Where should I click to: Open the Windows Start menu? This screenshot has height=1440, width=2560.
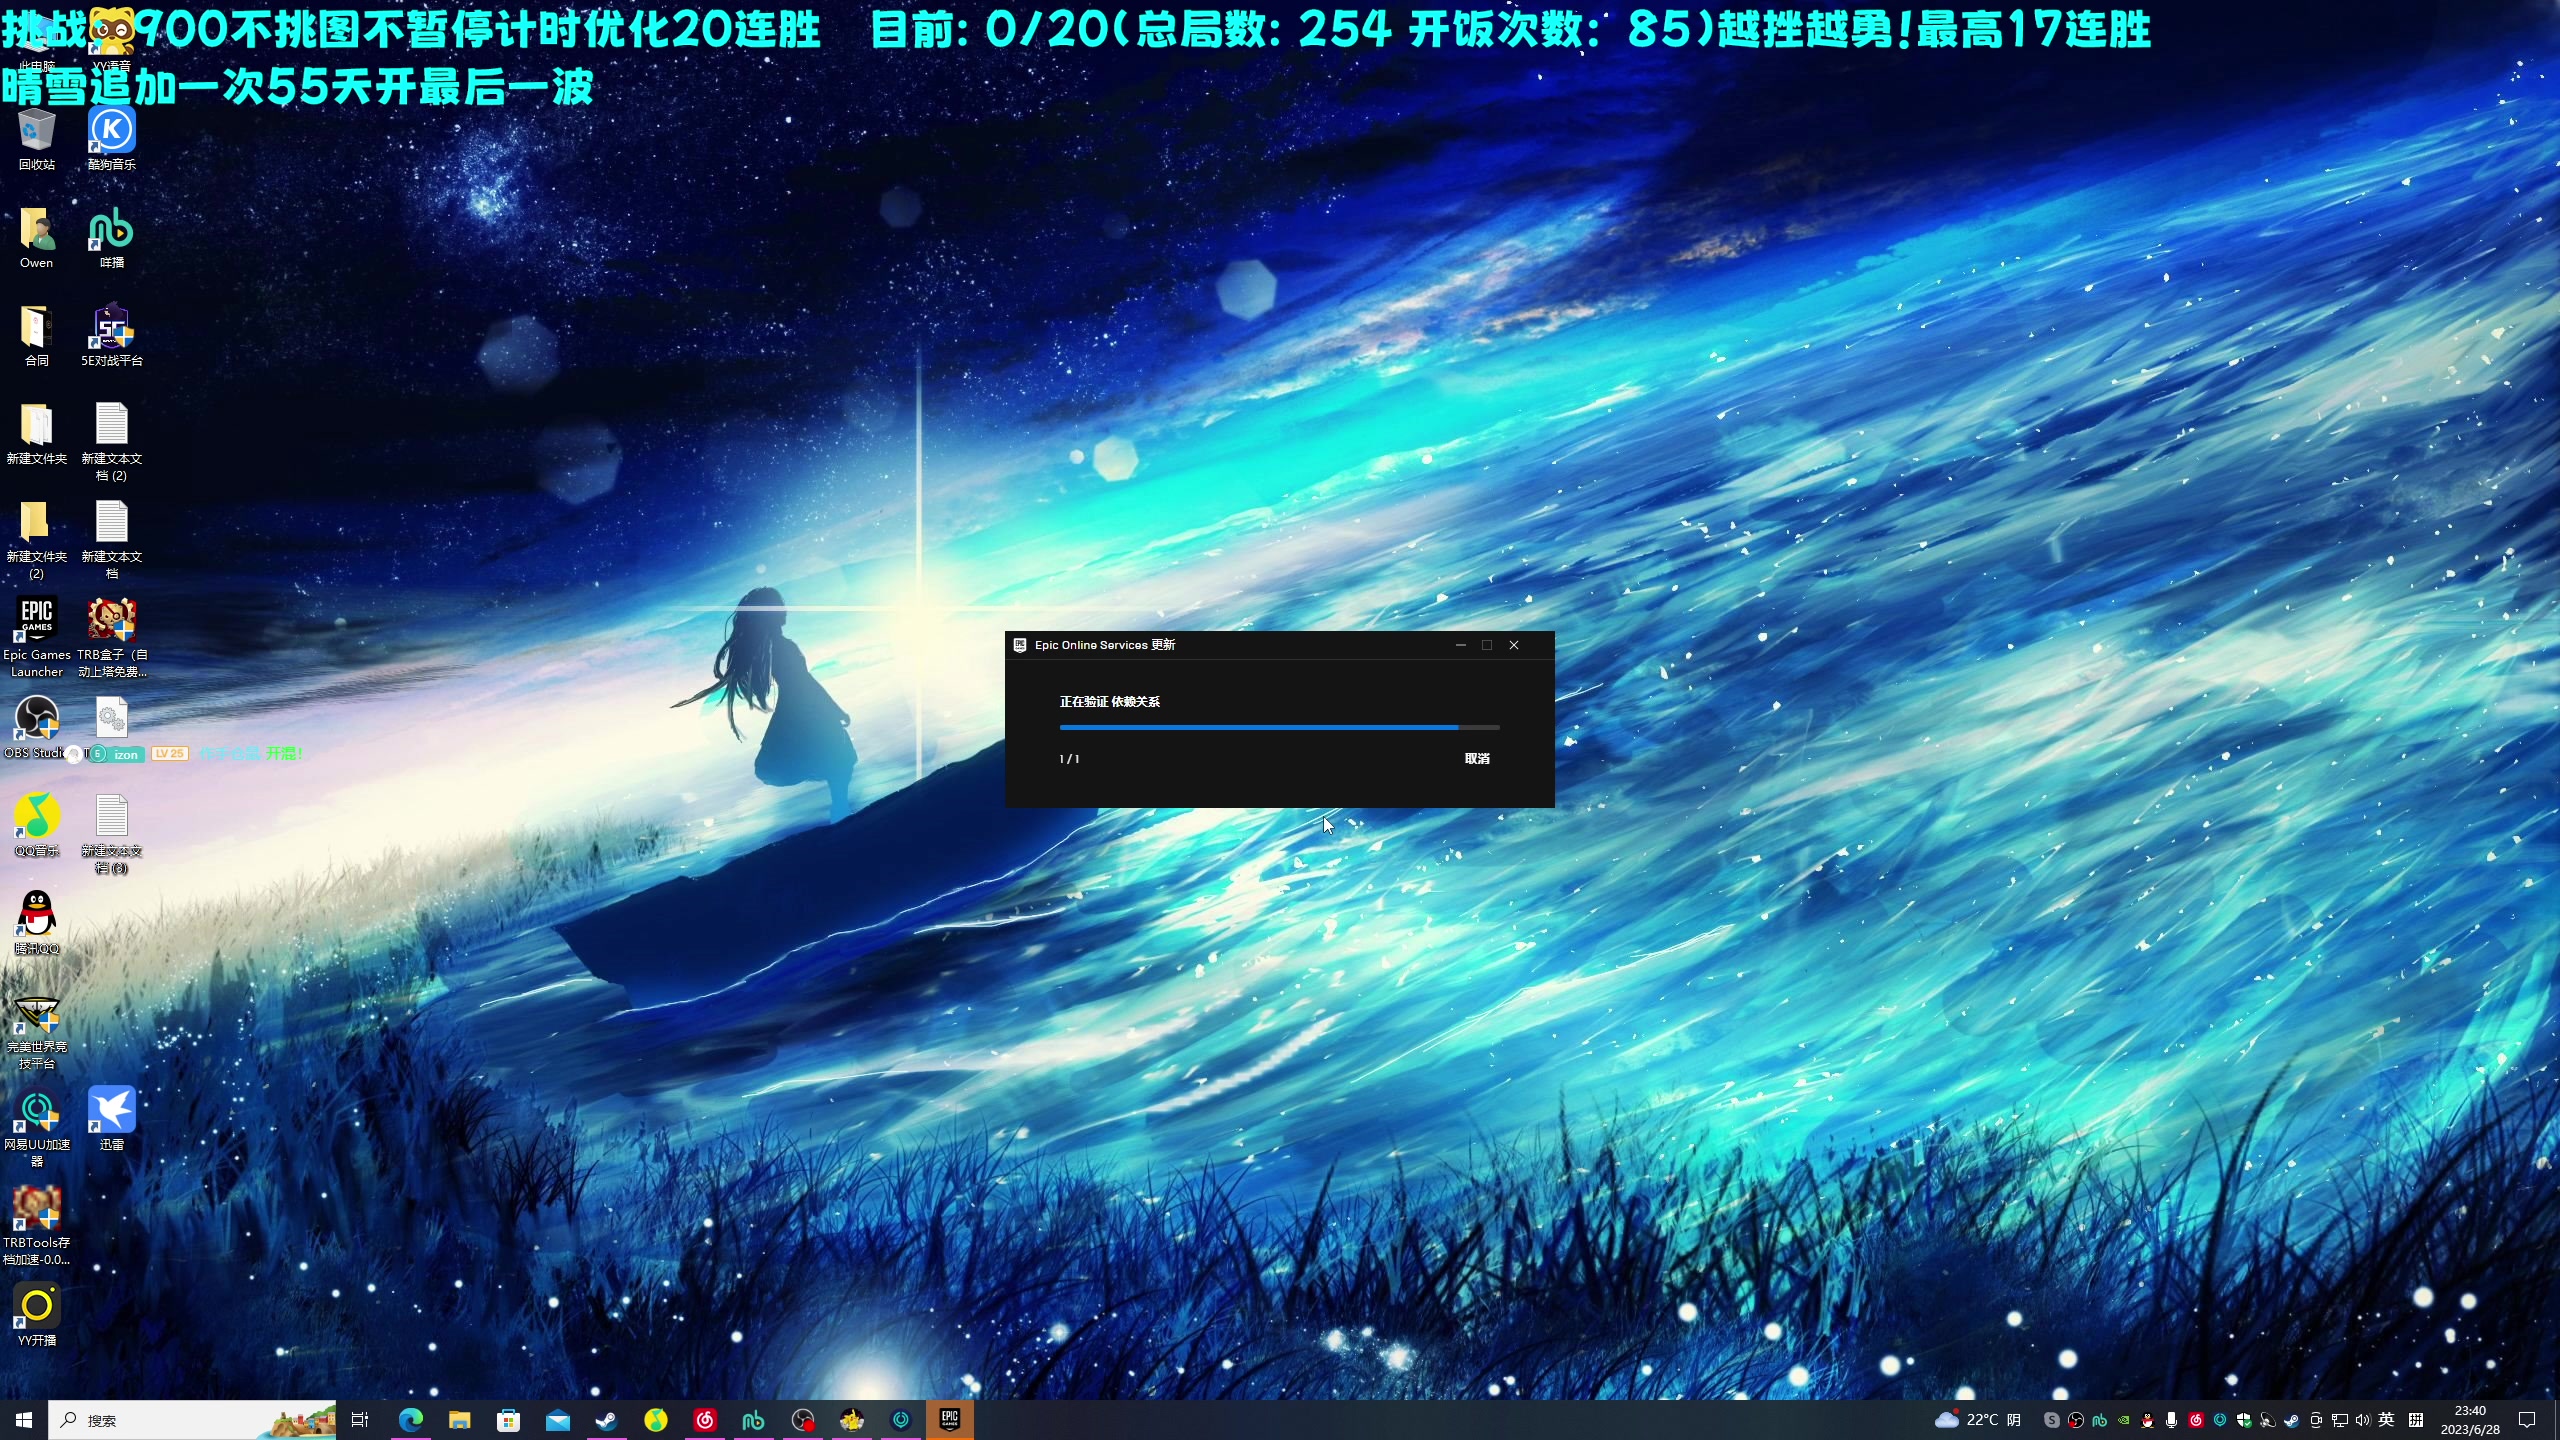[x=24, y=1420]
